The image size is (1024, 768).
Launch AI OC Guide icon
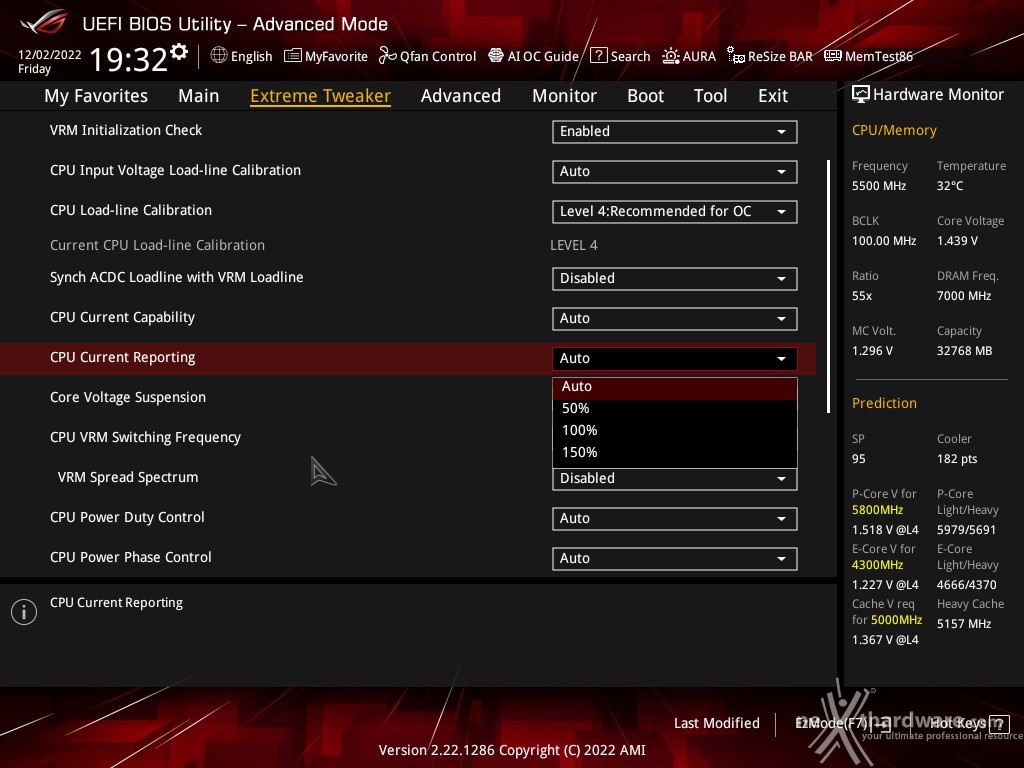[496, 56]
